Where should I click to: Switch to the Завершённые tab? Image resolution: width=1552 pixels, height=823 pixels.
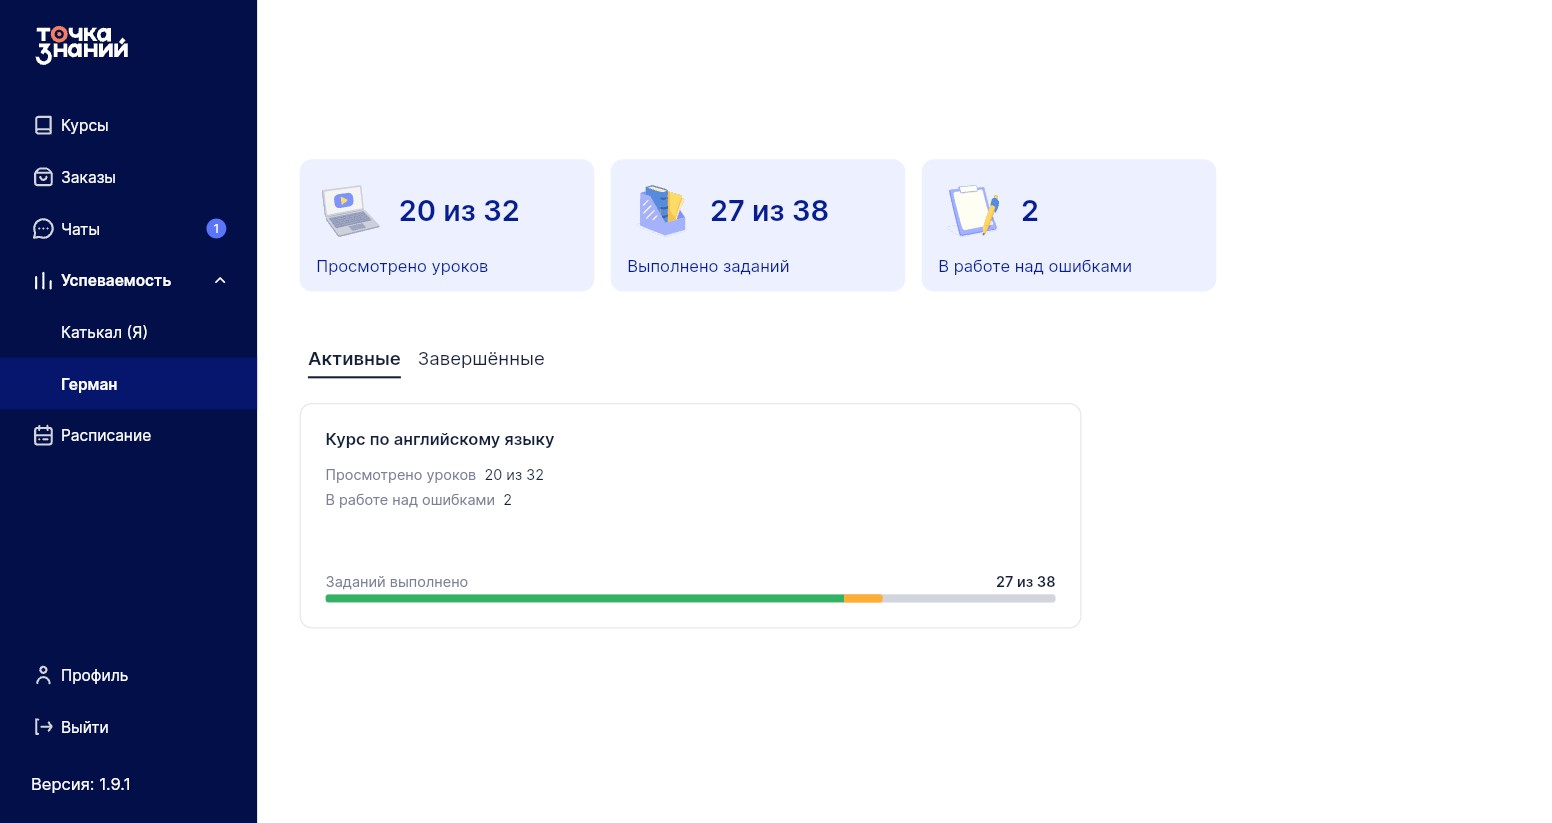point(481,359)
